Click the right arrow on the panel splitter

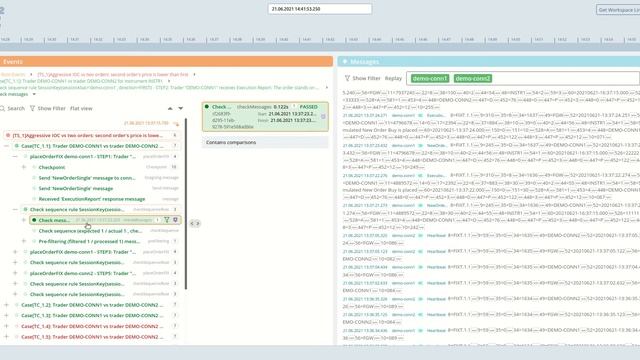click(198, 223)
